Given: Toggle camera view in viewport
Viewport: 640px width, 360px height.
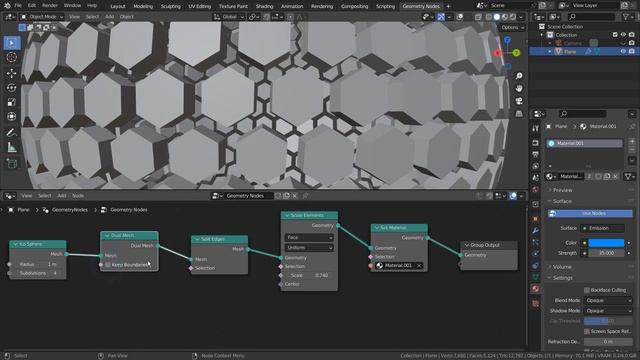Looking at the screenshot, I should click(519, 101).
